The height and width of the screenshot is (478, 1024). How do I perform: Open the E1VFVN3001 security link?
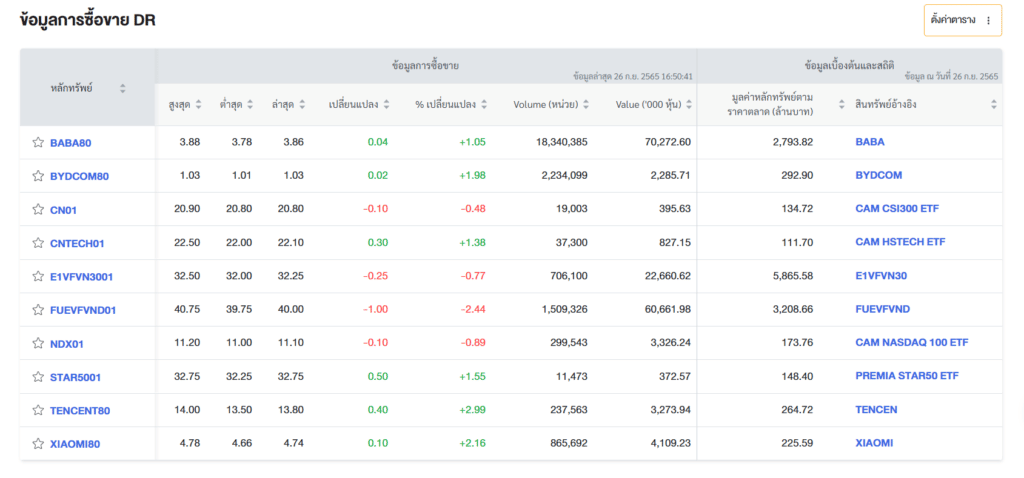pos(82,277)
